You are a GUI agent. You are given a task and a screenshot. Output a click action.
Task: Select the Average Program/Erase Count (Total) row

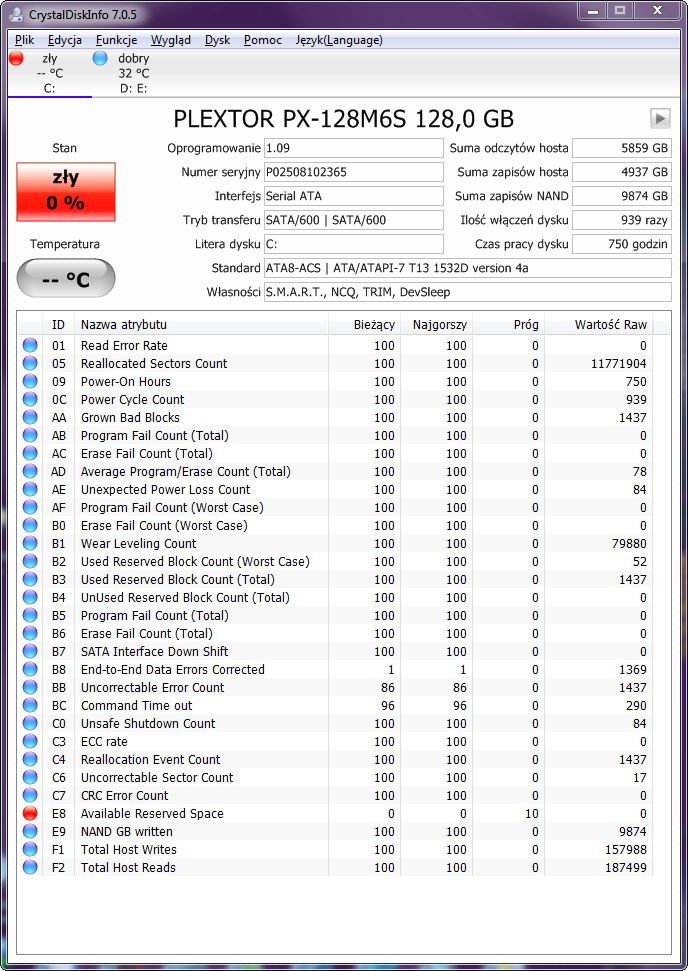click(335, 471)
